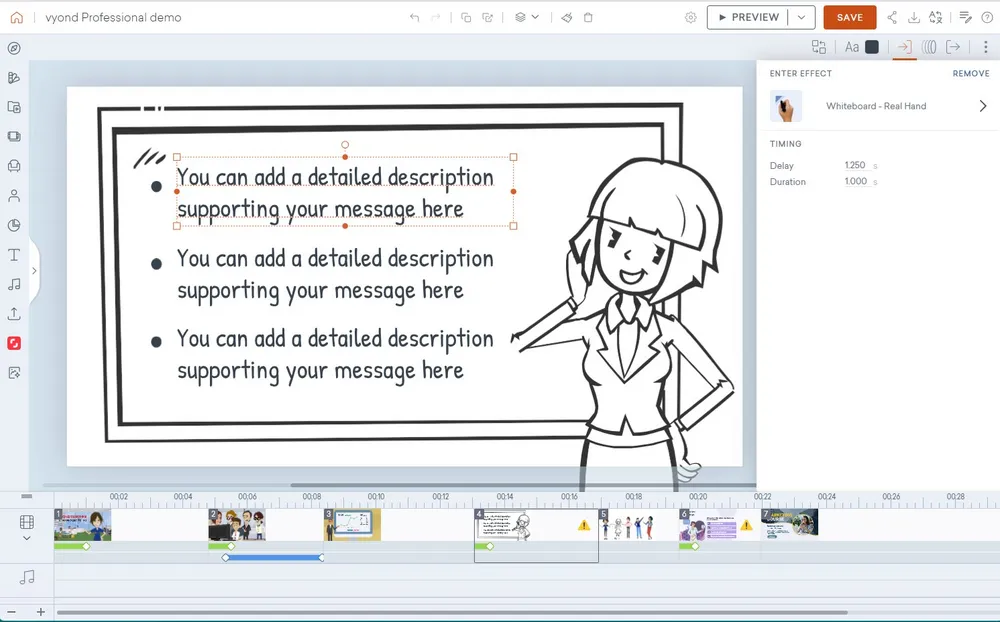Click the Delete trash icon in the toolbar

[588, 17]
